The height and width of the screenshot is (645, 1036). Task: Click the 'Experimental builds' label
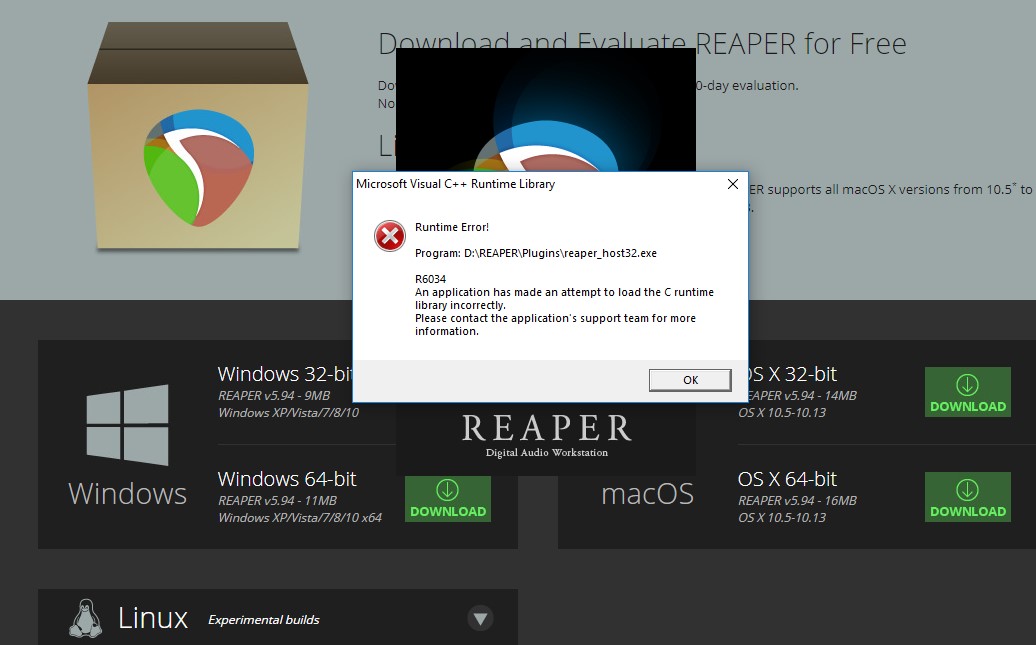[264, 620]
